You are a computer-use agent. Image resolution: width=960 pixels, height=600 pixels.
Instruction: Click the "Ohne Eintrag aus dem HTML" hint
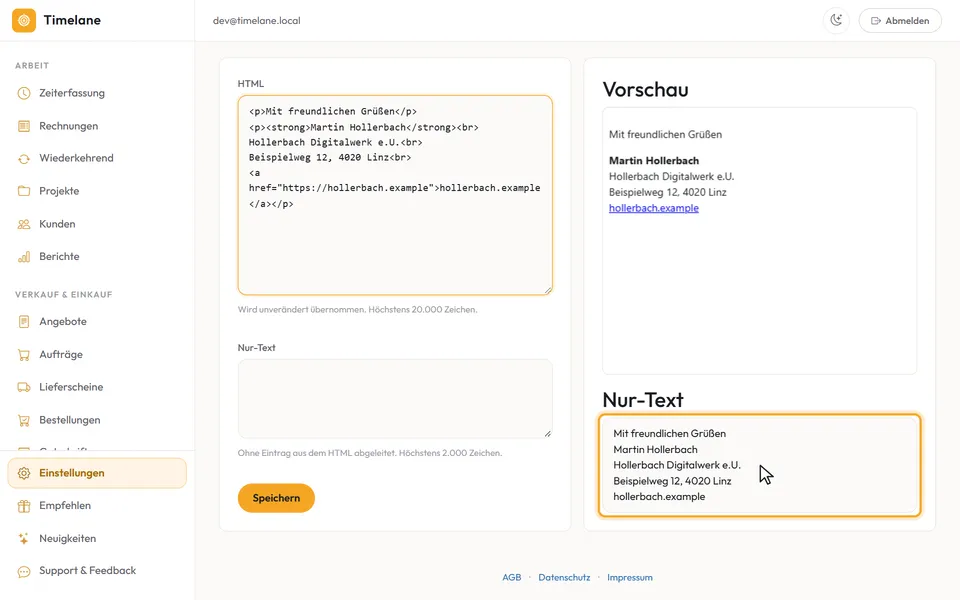370,453
